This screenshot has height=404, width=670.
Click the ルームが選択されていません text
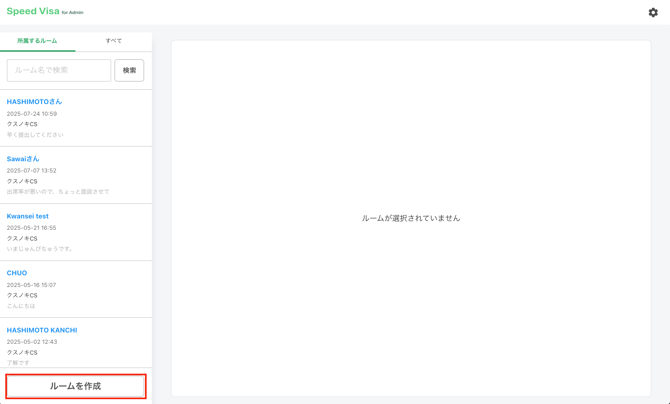(411, 218)
